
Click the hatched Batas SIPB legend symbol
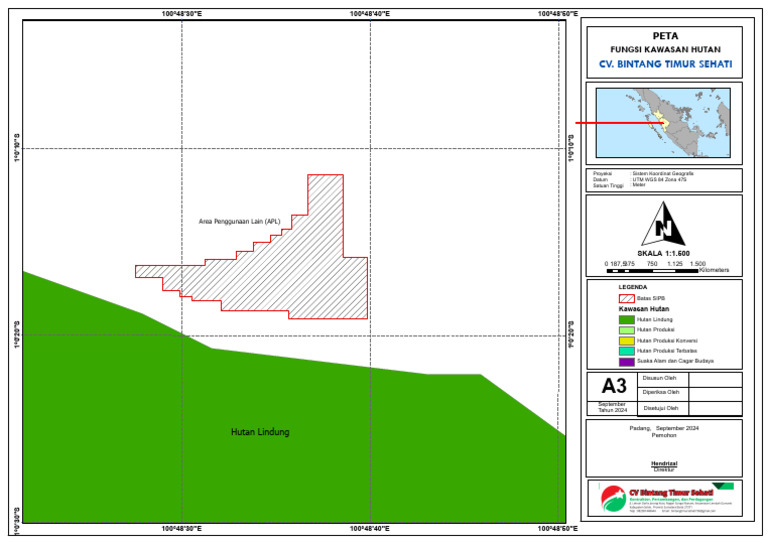tap(626, 298)
